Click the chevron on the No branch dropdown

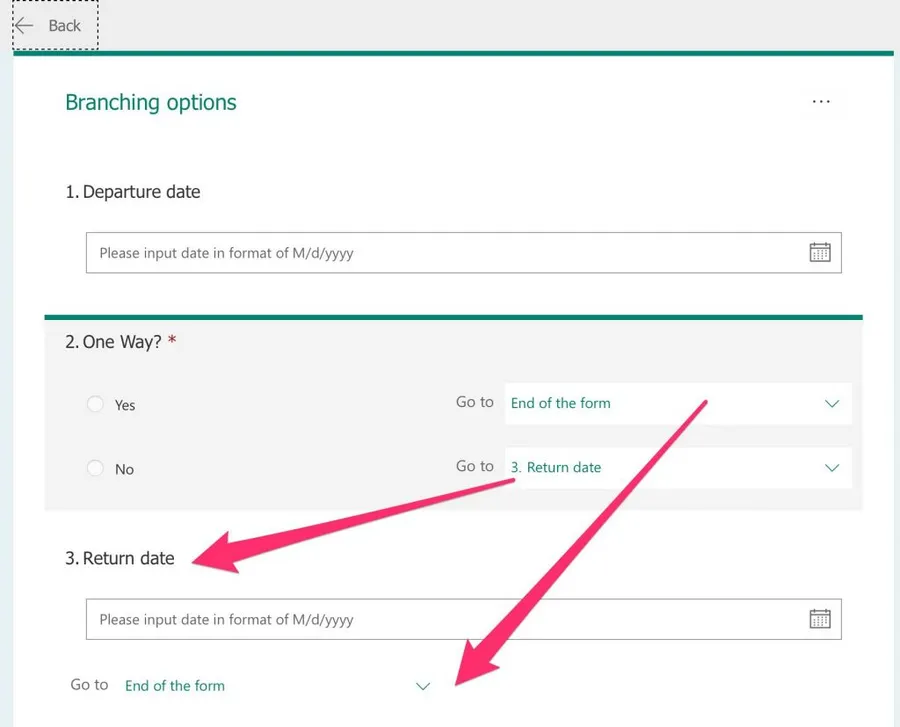coord(831,468)
